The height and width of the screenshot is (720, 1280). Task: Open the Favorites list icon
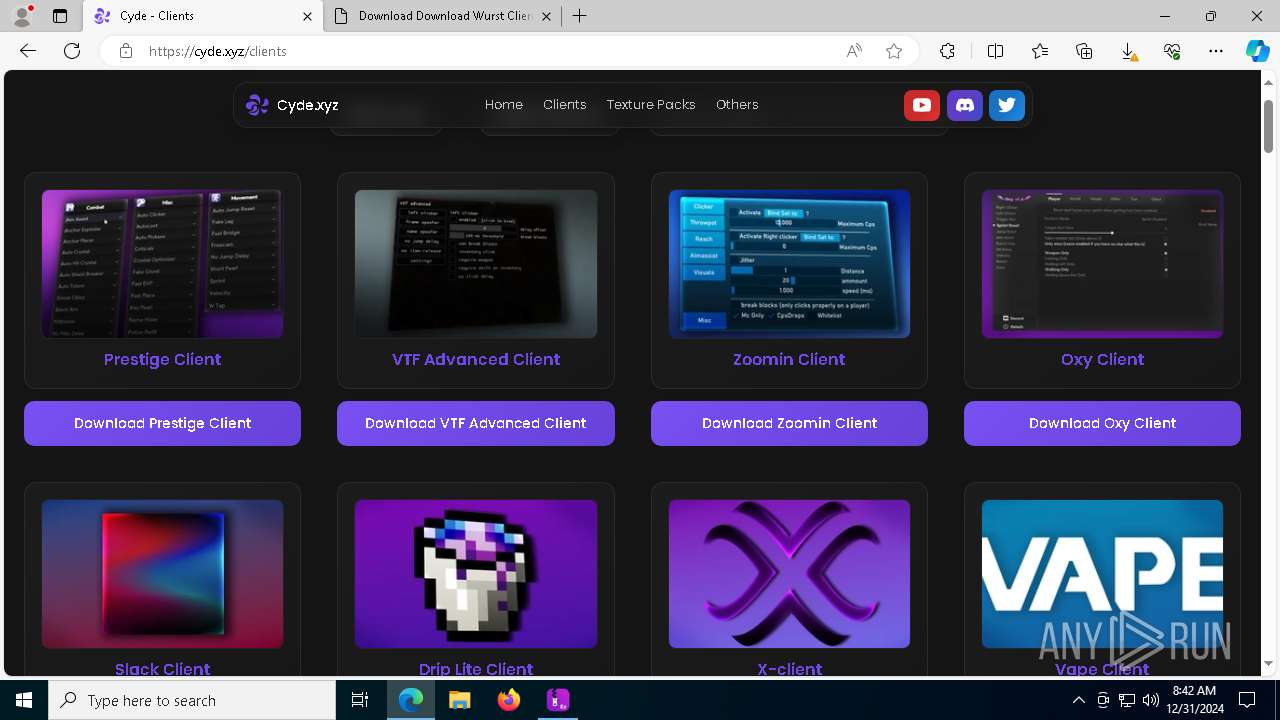pyautogui.click(x=1040, y=51)
